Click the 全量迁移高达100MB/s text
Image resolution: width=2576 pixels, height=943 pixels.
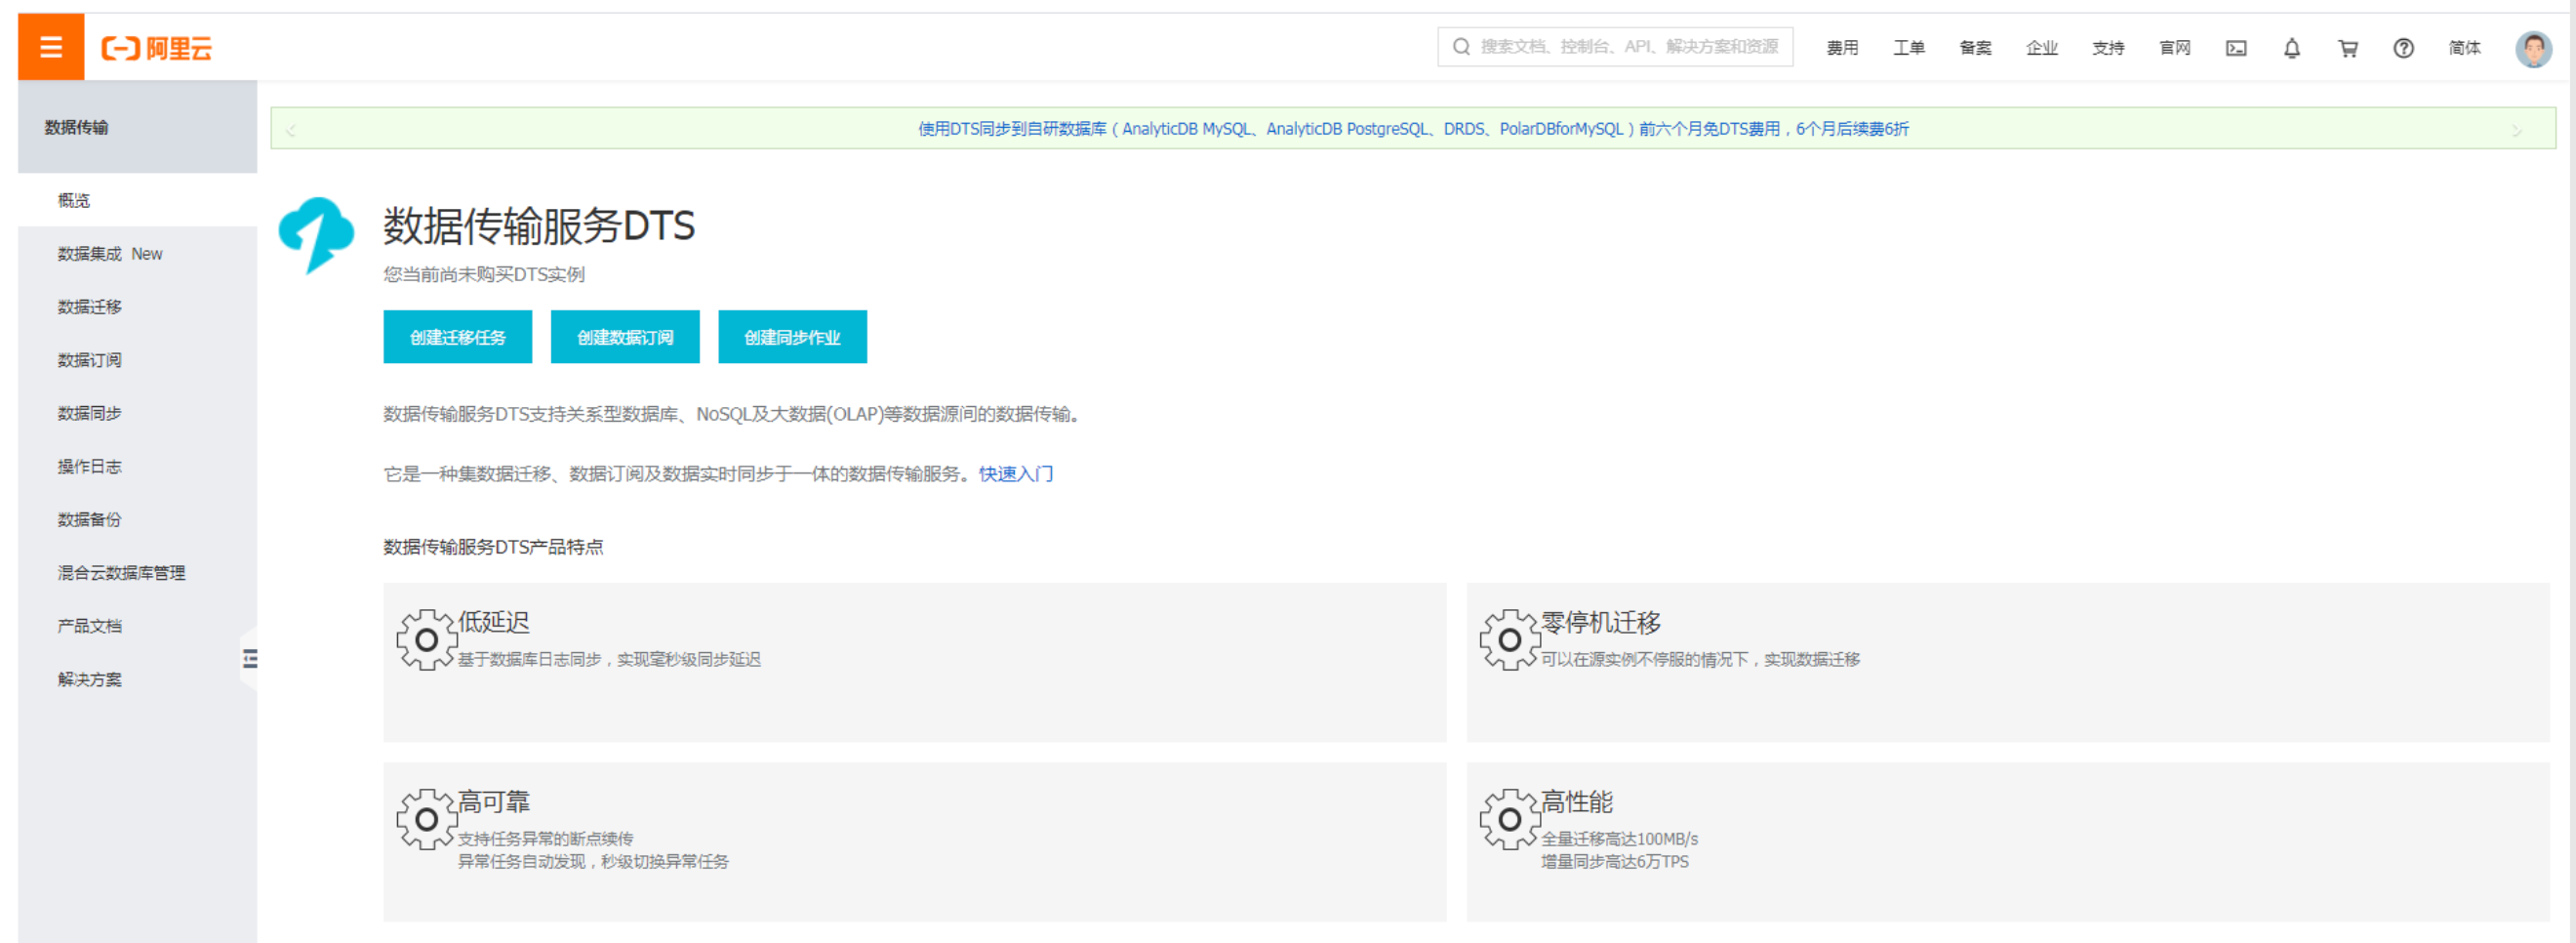tap(1619, 839)
